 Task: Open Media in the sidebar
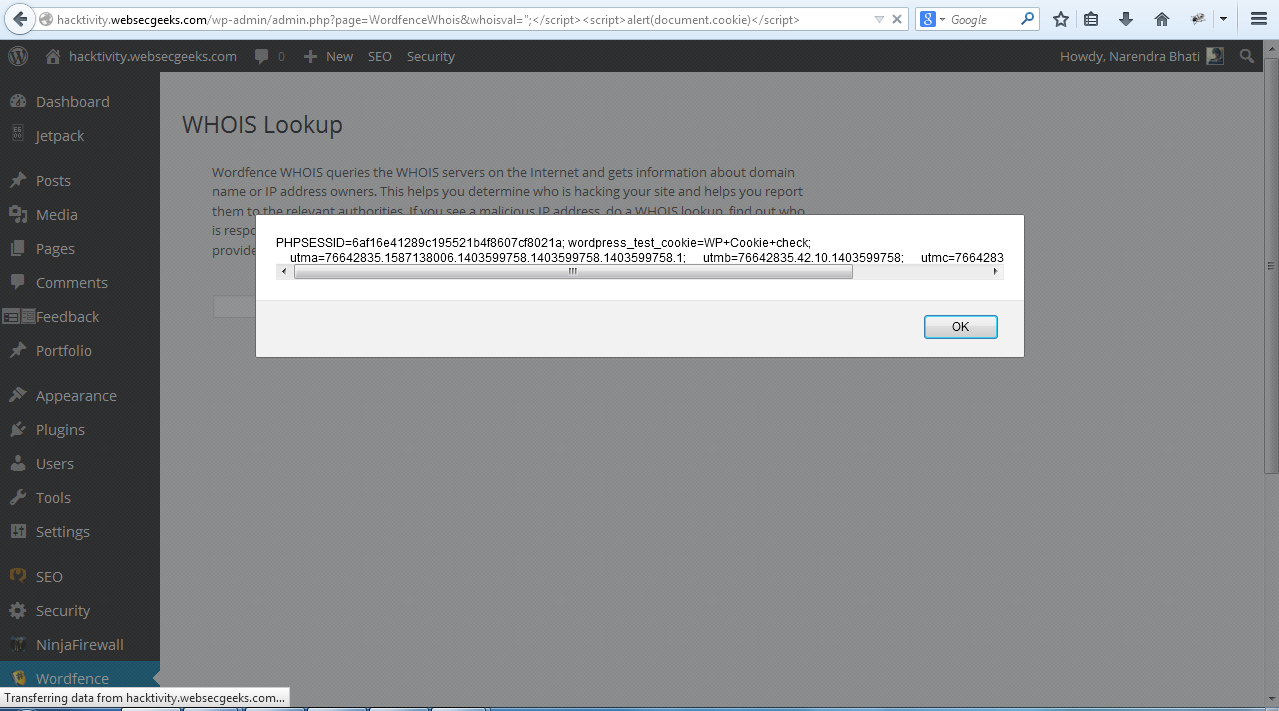point(57,214)
